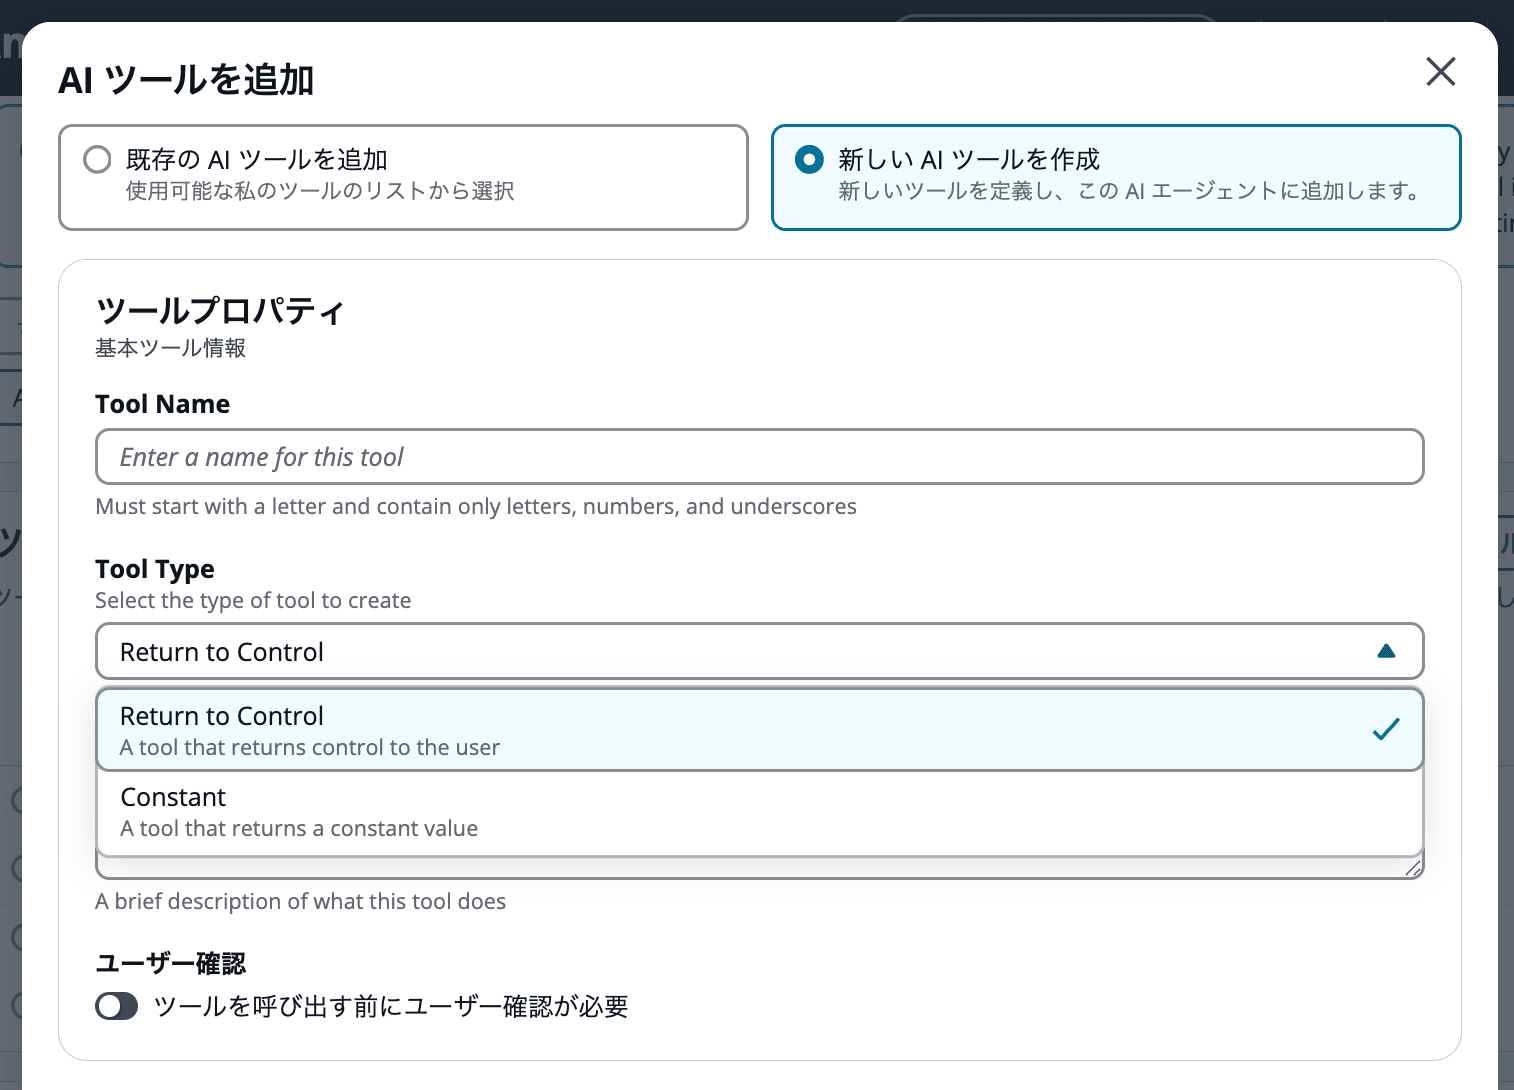Click the upward triangle on the Tool Type selector
The image size is (1514, 1090).
tap(1387, 650)
